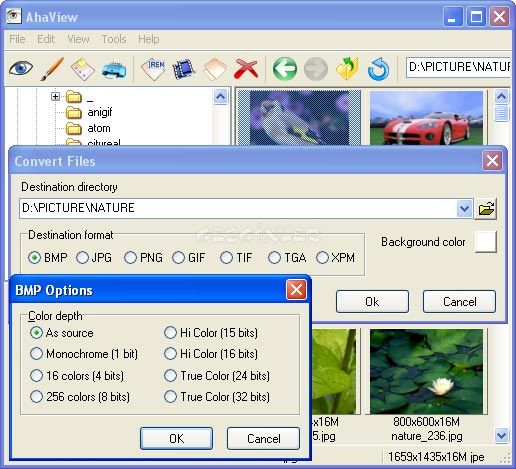Select JPG destination format
516x469 pixels.
click(x=94, y=258)
